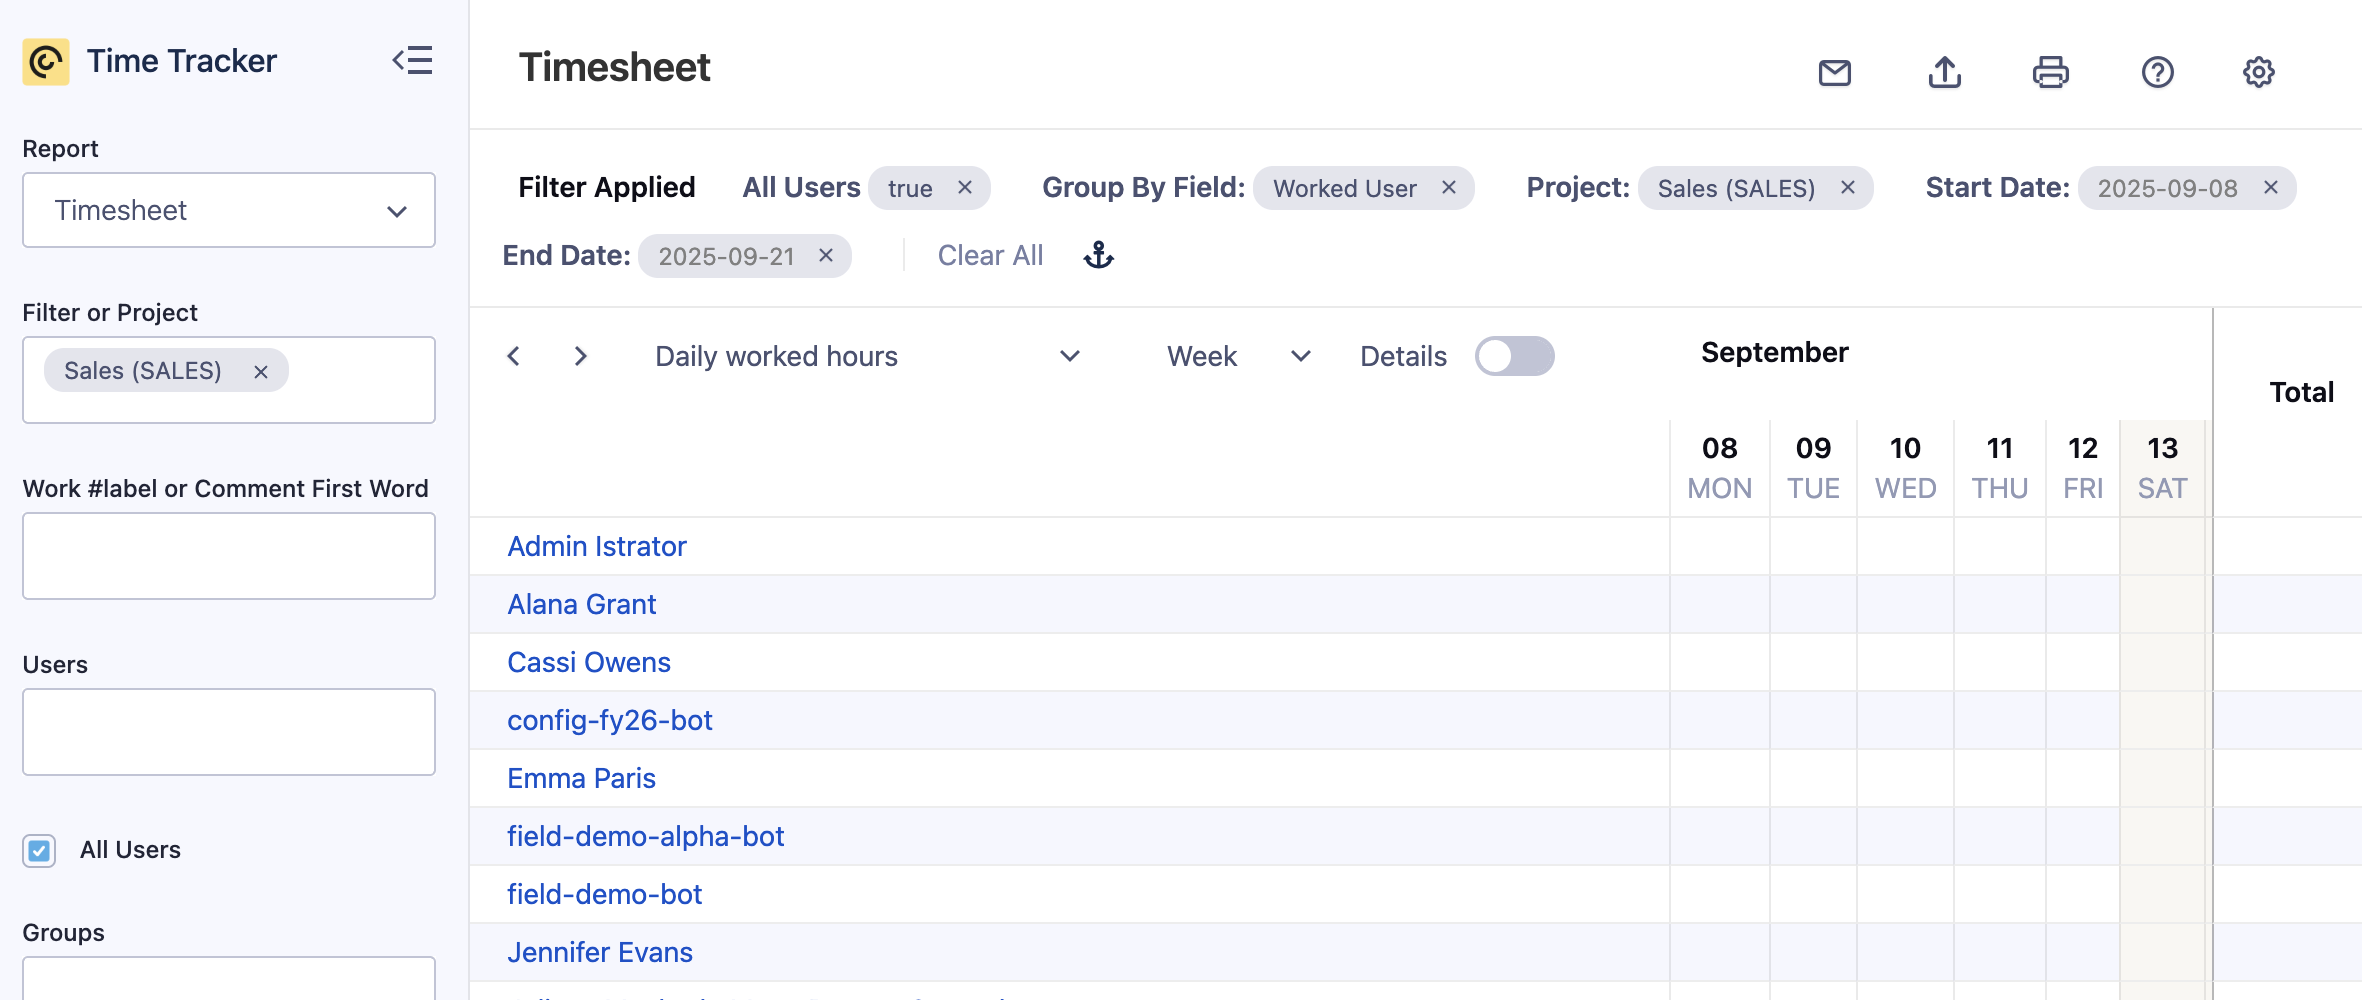Go to next week arrow
The width and height of the screenshot is (2362, 1000).
[580, 356]
